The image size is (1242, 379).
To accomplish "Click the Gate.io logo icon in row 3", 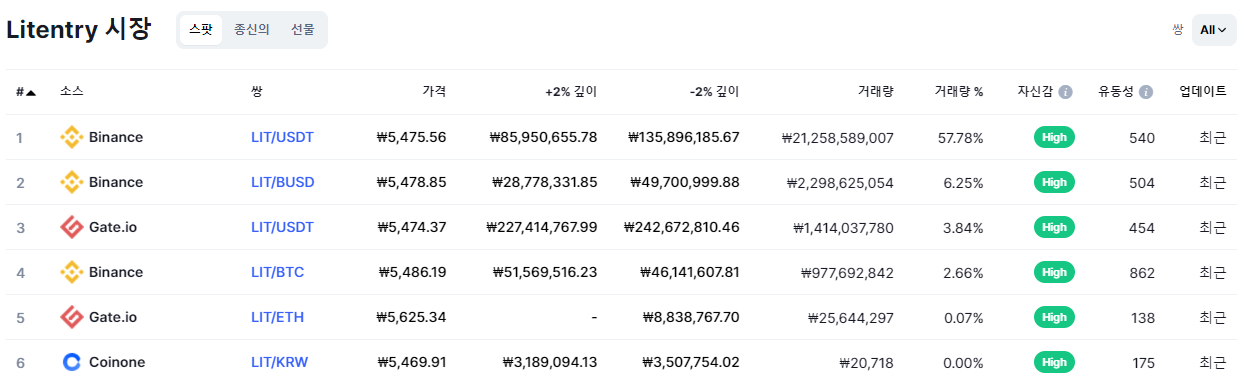I will [x=71, y=227].
